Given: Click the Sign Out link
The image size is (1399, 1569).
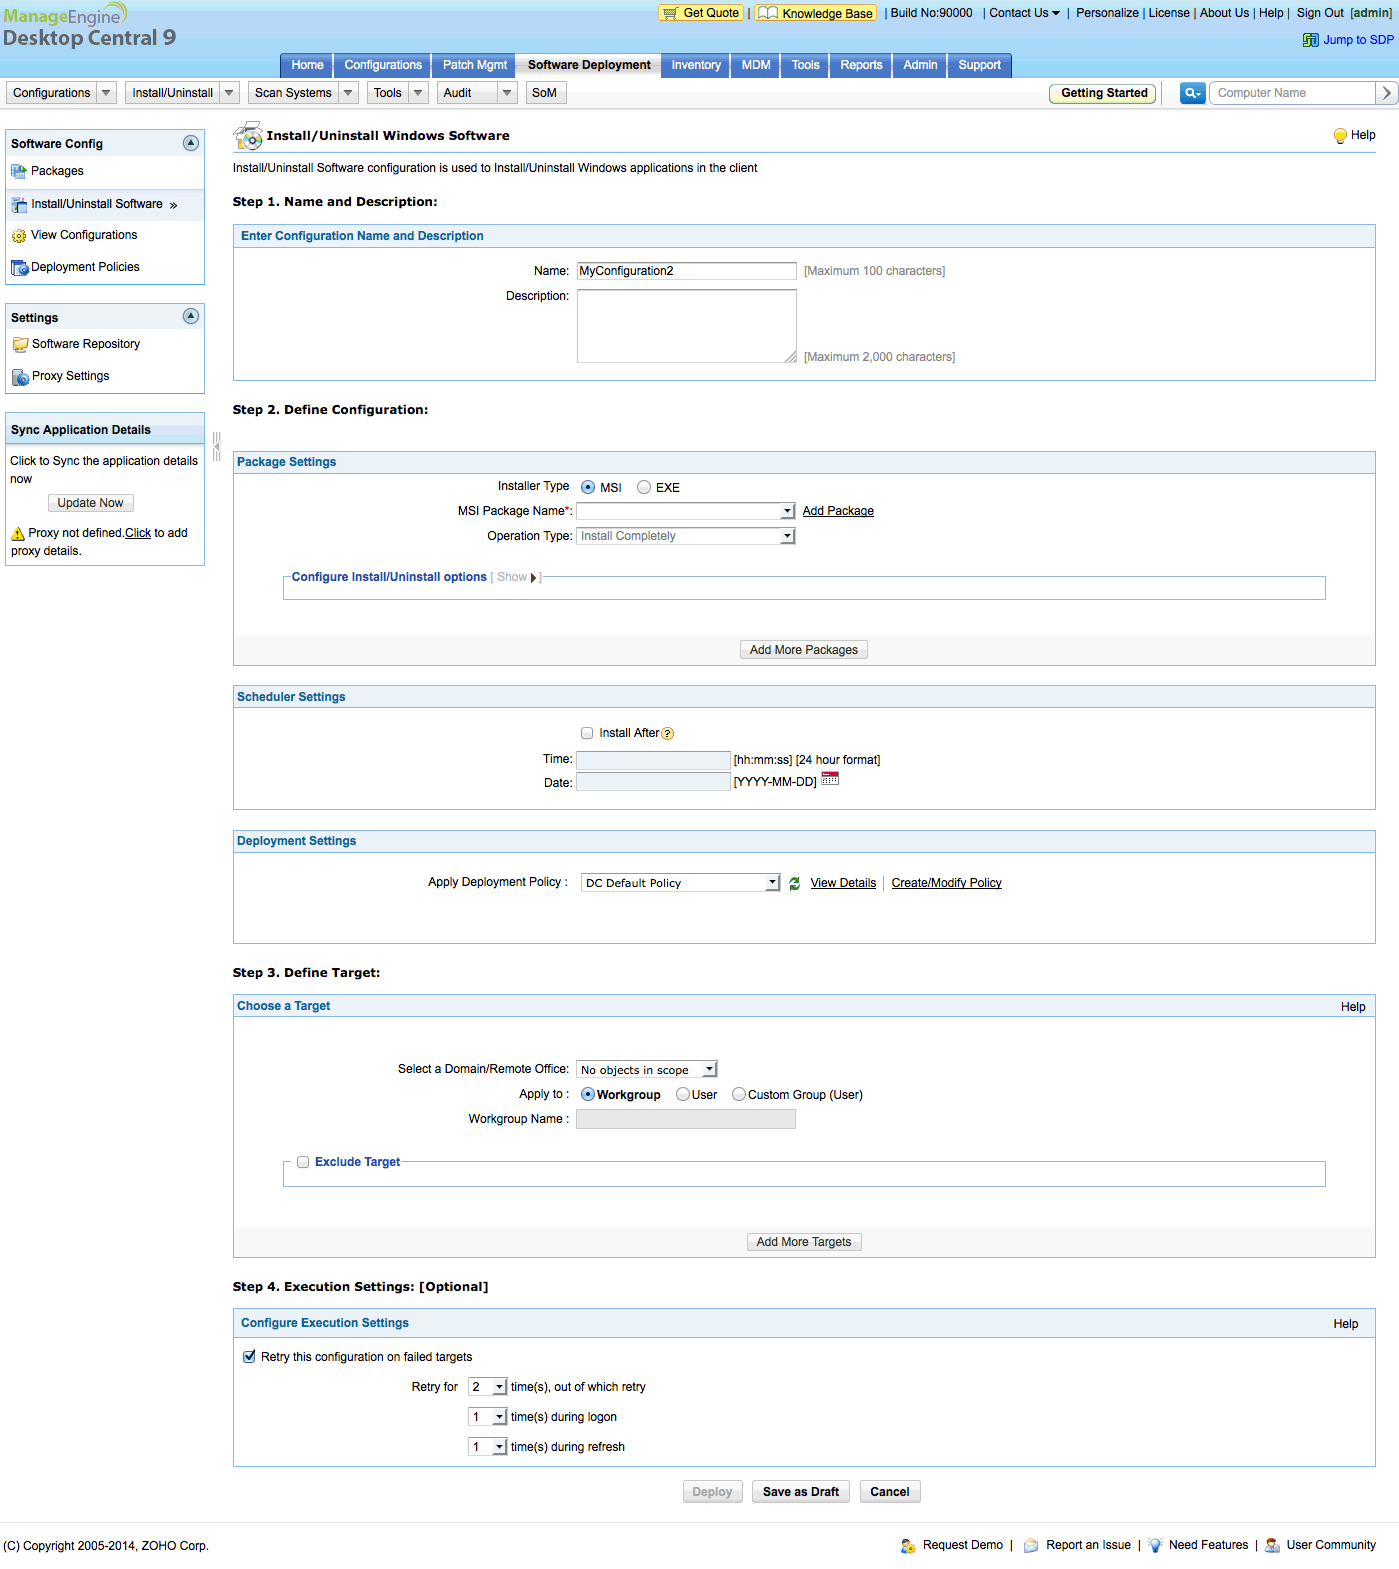Looking at the screenshot, I should coord(1320,13).
